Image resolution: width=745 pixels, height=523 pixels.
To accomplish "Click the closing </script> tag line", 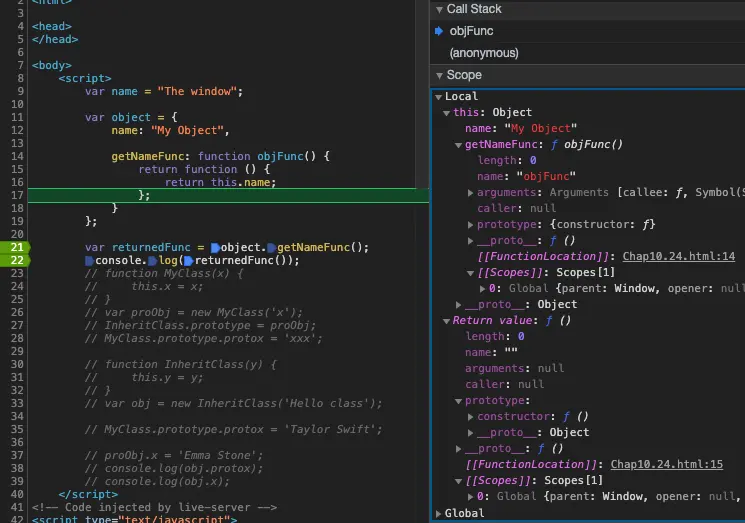I will [x=88, y=494].
